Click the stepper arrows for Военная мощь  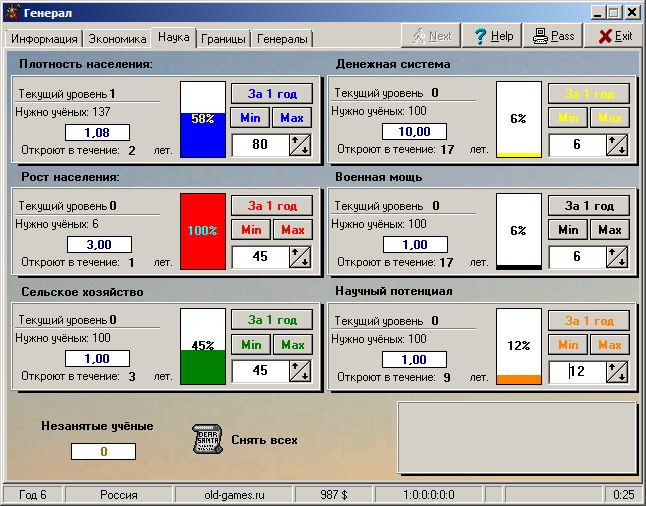pos(617,257)
